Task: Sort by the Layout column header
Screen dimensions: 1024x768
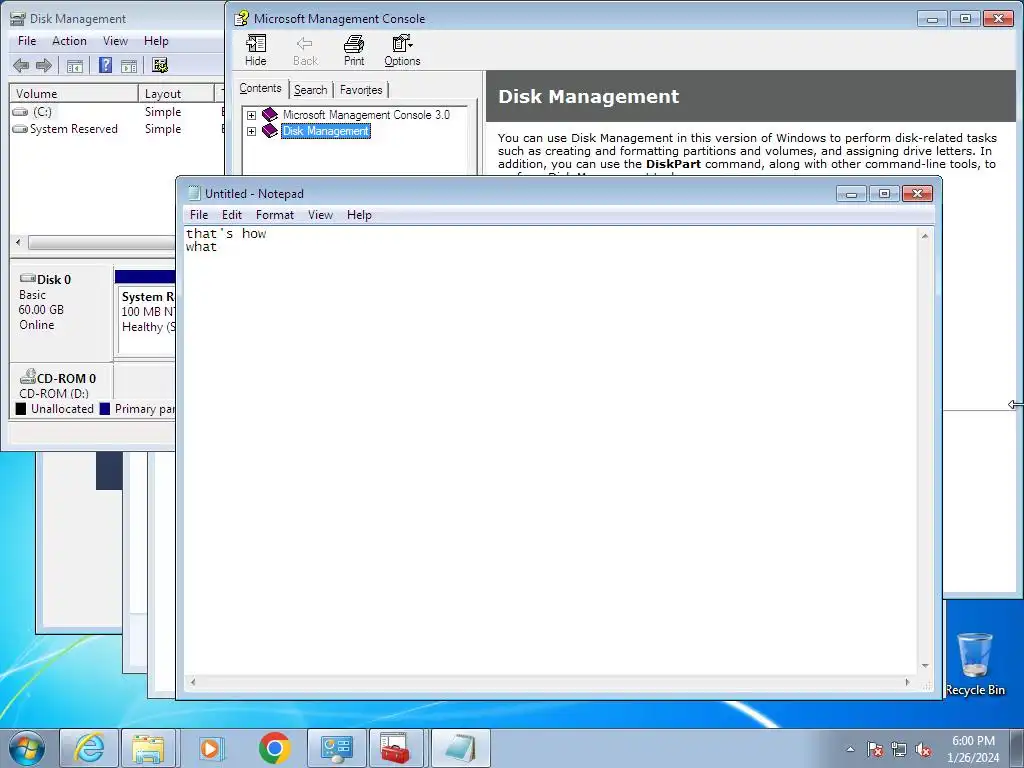Action: click(176, 93)
